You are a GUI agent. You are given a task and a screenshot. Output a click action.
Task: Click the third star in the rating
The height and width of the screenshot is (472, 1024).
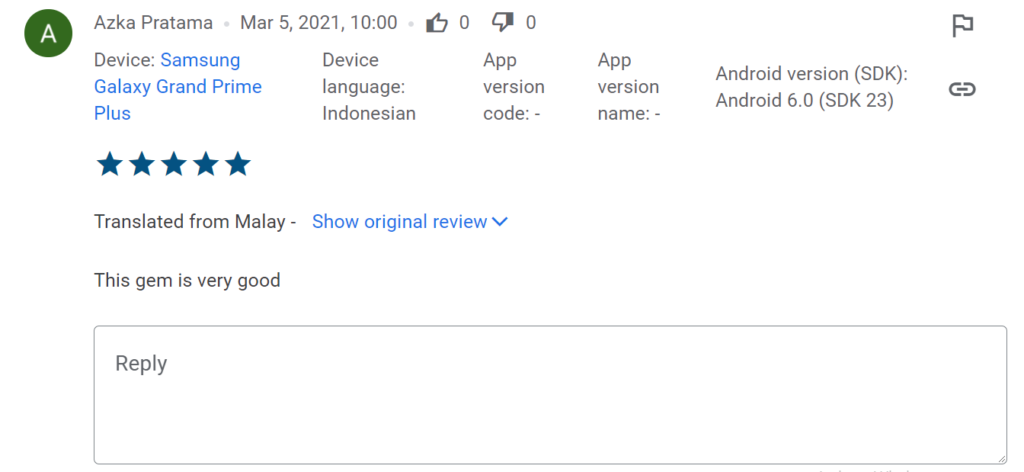pyautogui.click(x=174, y=164)
